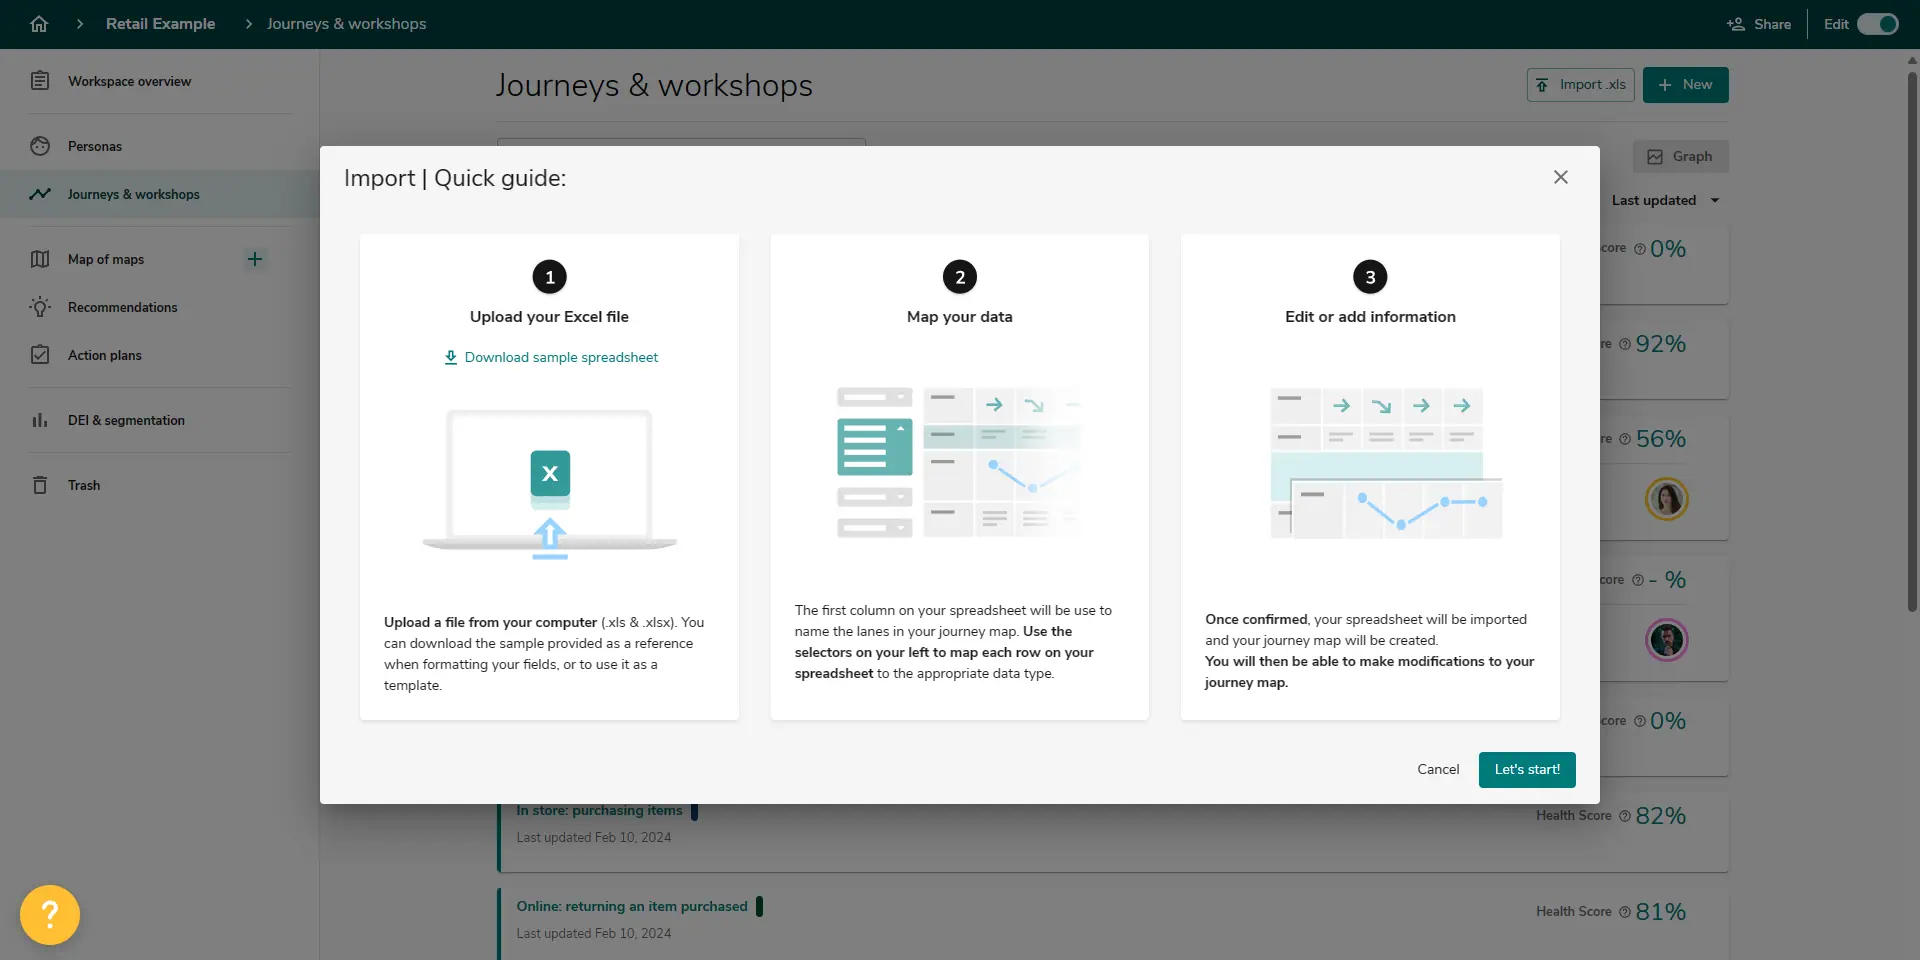Add a new map with the plus button
This screenshot has height=960, width=1920.
(255, 259)
